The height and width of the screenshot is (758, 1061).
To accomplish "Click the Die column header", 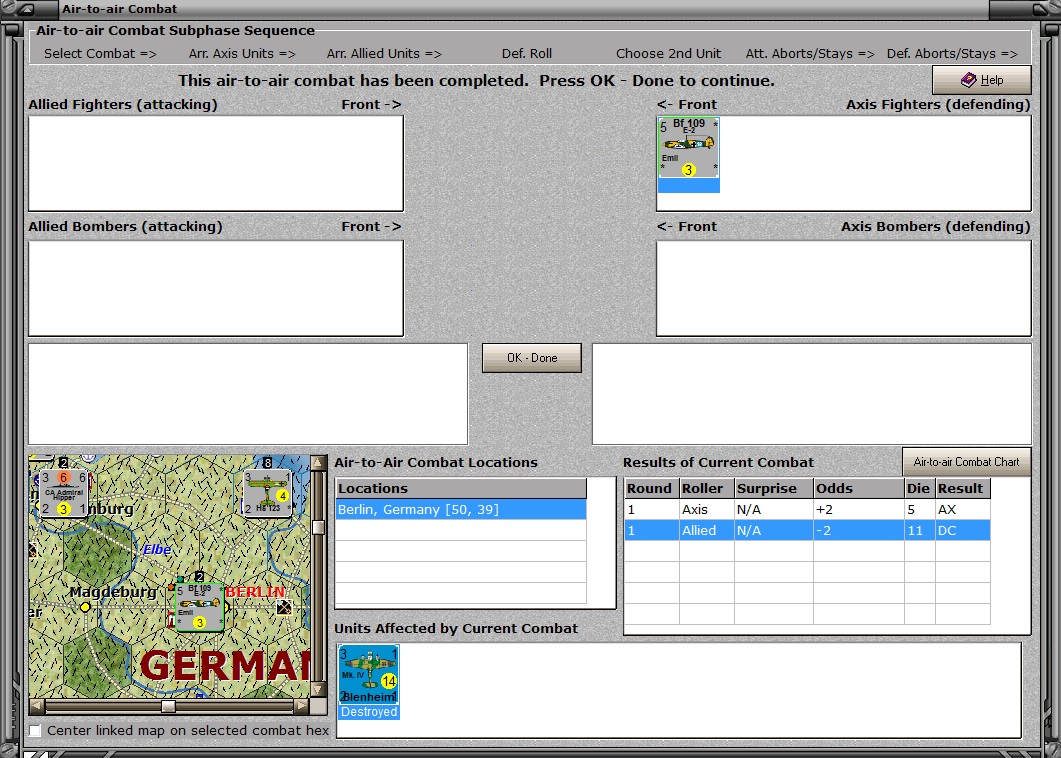I will pyautogui.click(x=920, y=489).
